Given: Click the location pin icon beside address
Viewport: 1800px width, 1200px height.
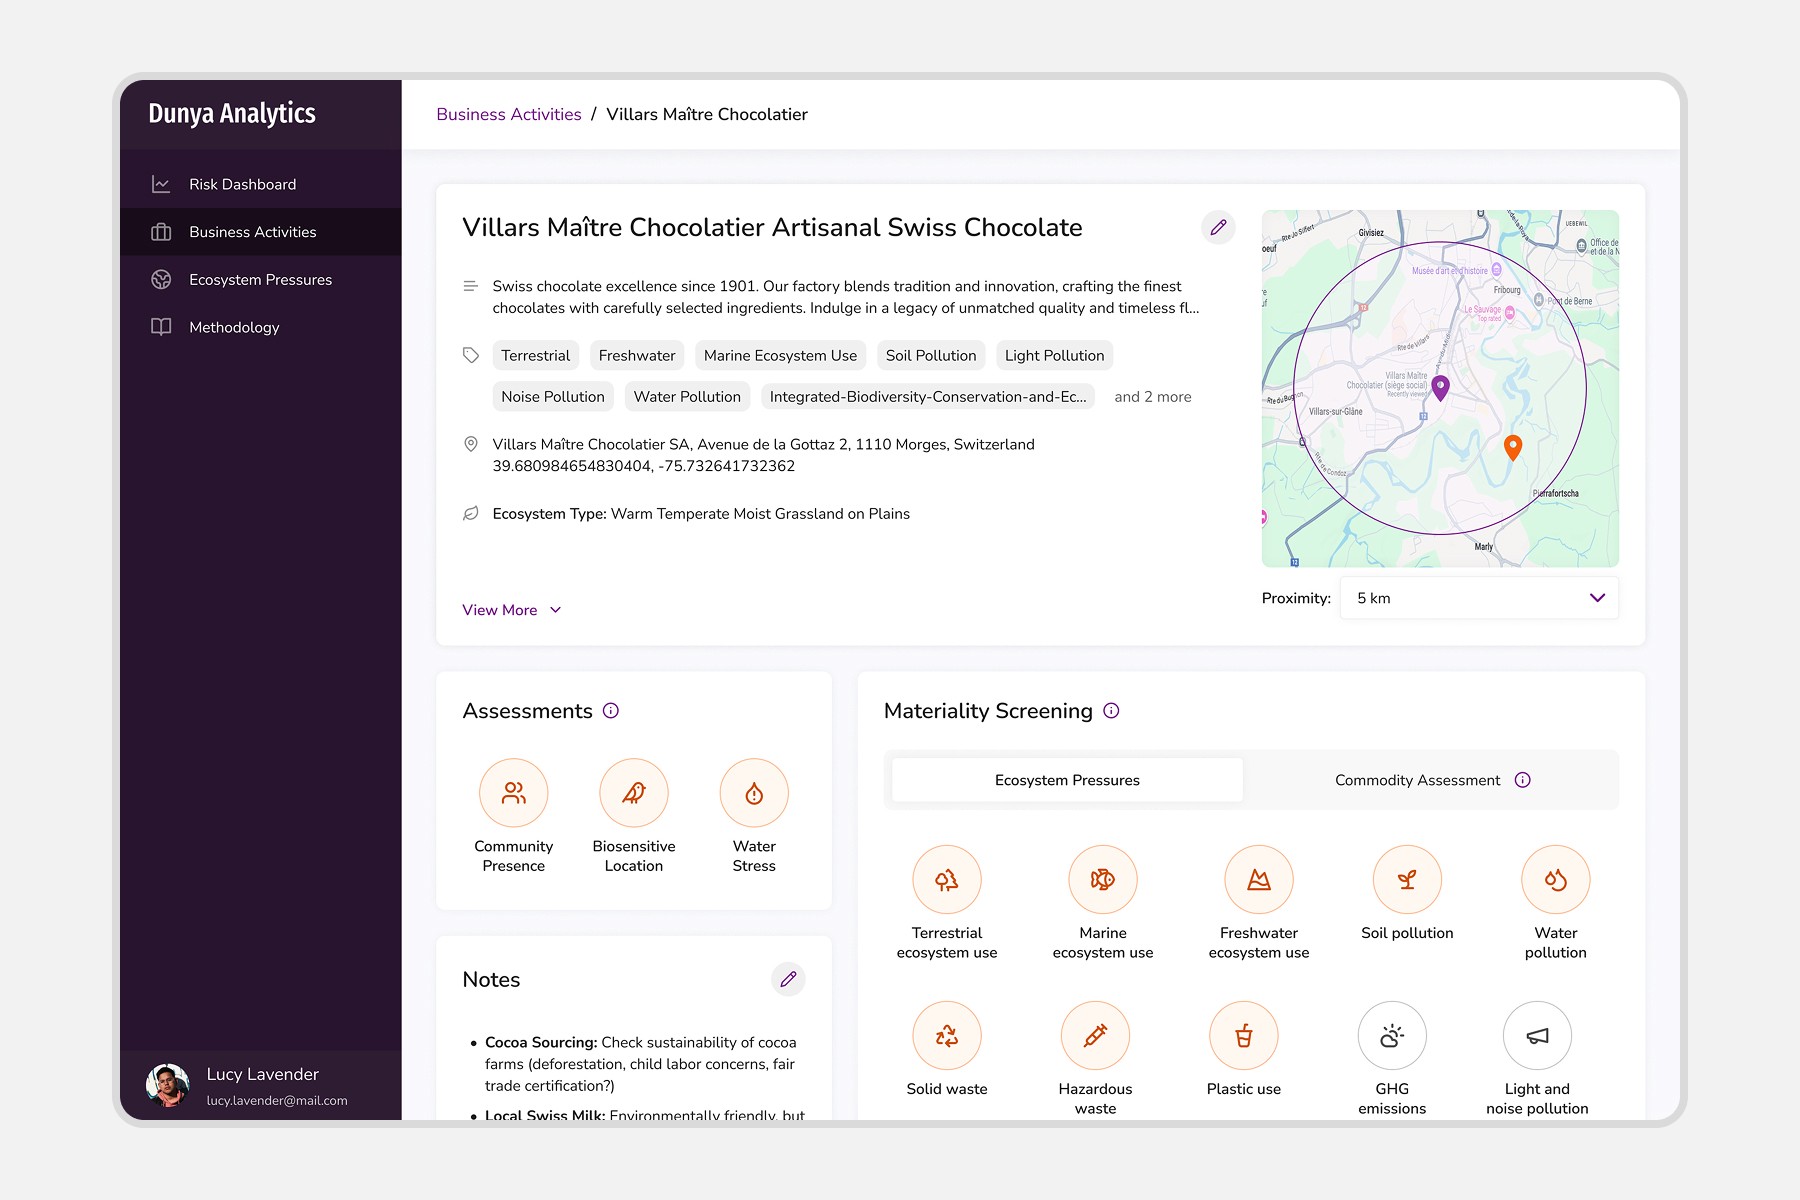Looking at the screenshot, I should click(x=471, y=444).
